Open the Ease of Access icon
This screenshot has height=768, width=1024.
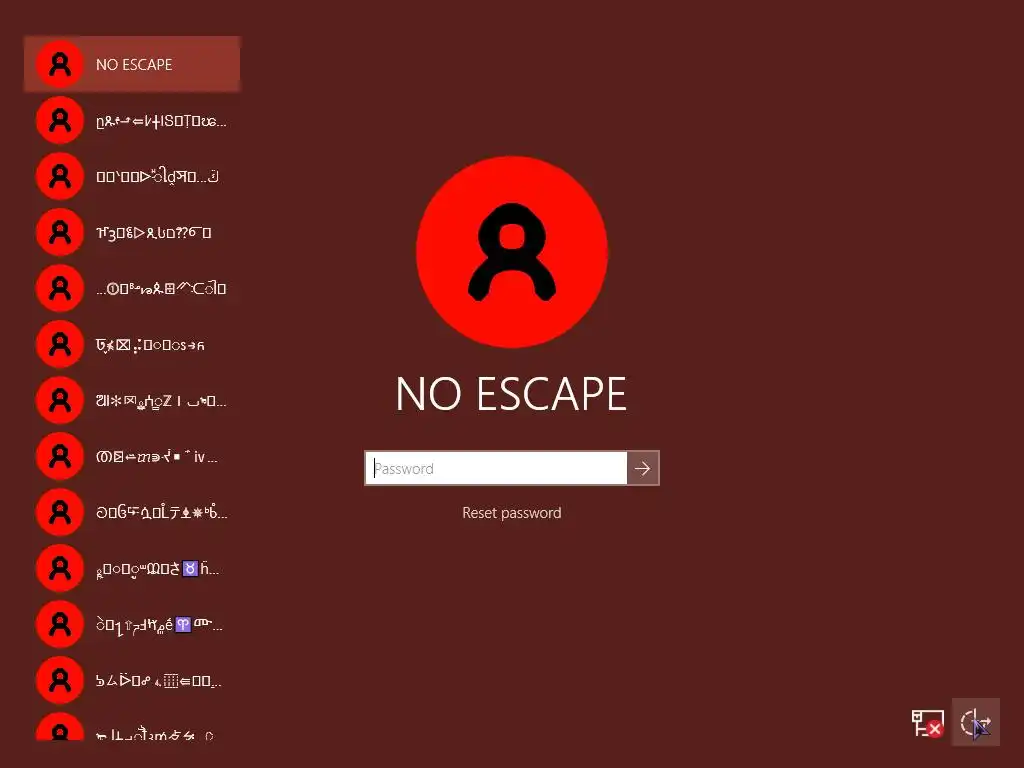point(976,722)
